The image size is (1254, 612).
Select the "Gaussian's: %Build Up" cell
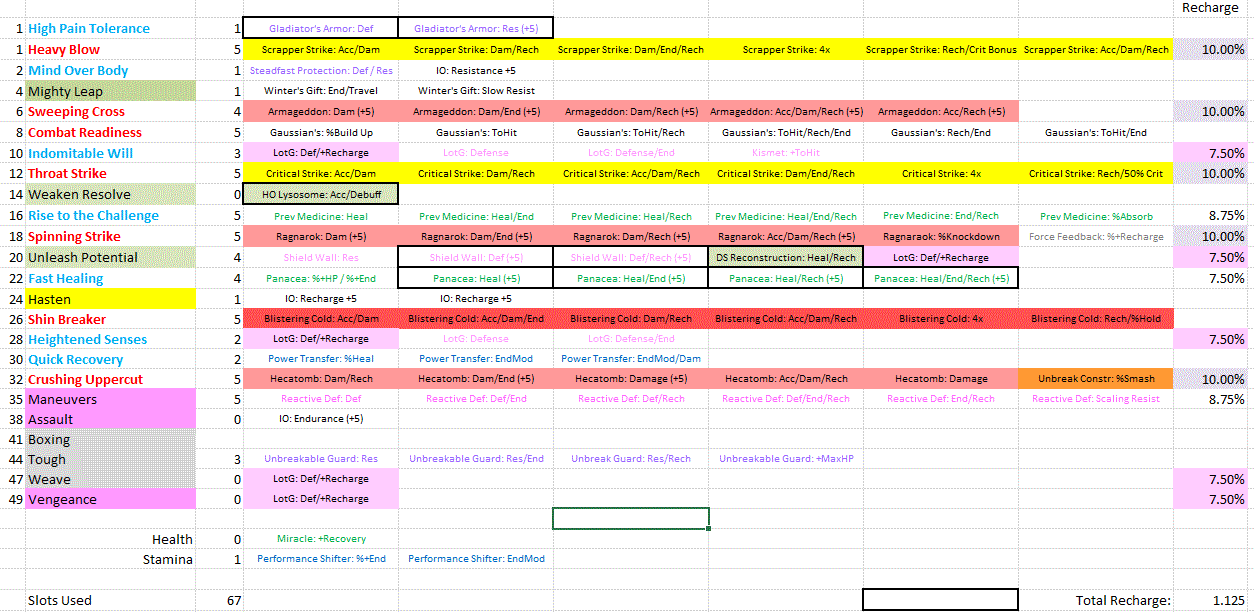pos(320,133)
